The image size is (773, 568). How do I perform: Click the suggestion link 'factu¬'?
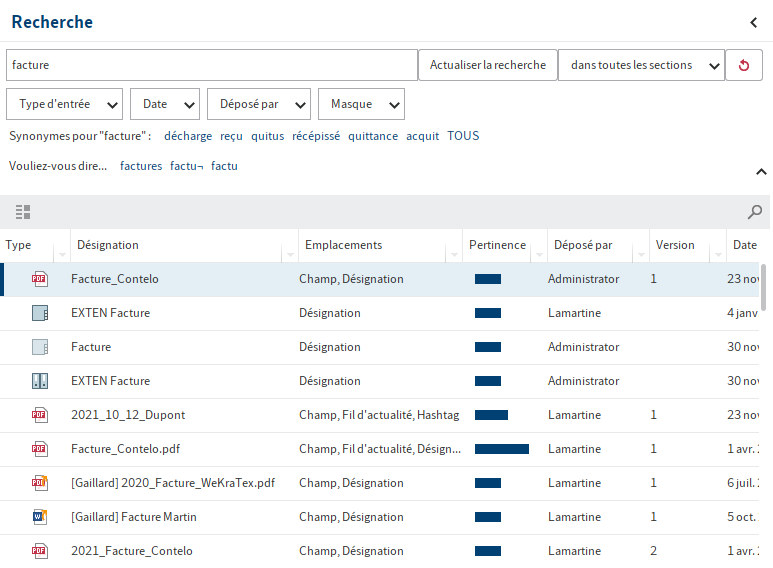click(x=186, y=166)
